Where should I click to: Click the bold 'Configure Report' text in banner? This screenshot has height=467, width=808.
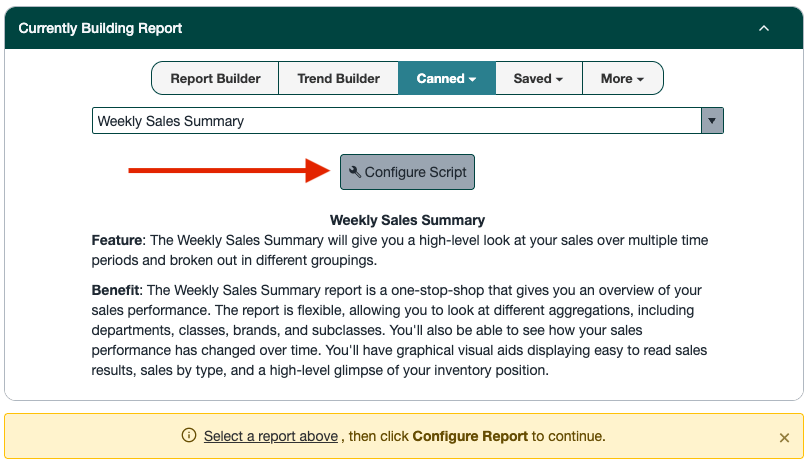(x=470, y=436)
